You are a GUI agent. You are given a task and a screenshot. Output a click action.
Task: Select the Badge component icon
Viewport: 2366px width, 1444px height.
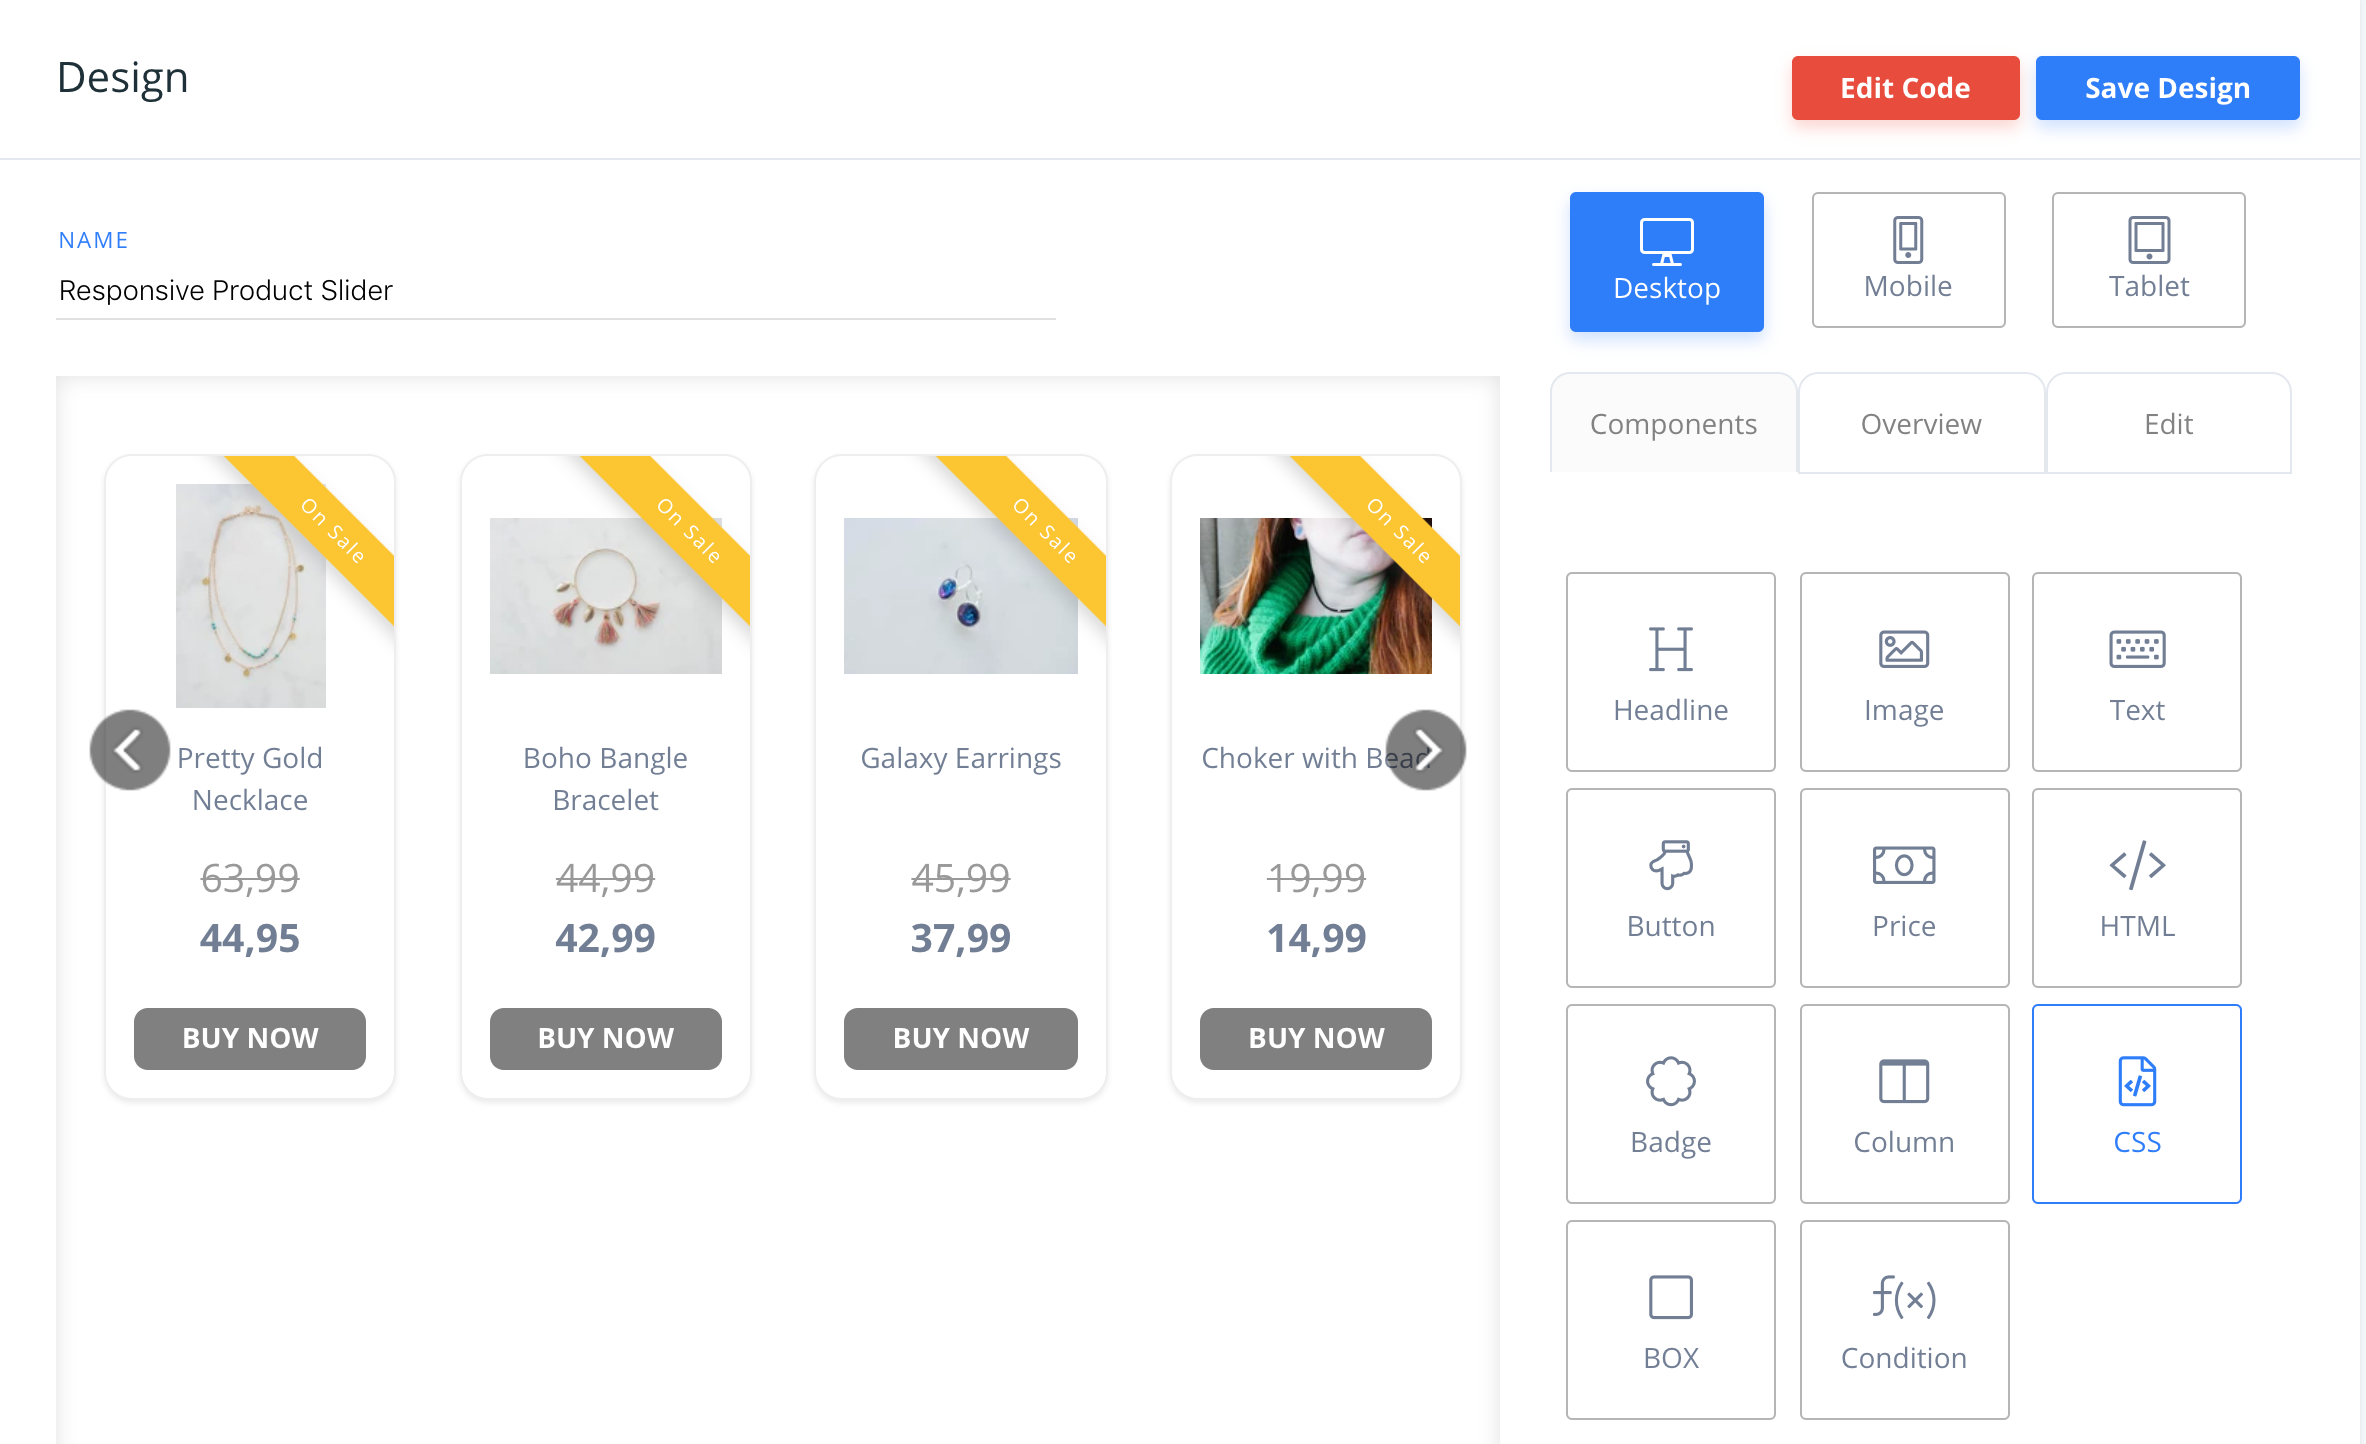coord(1670,1104)
